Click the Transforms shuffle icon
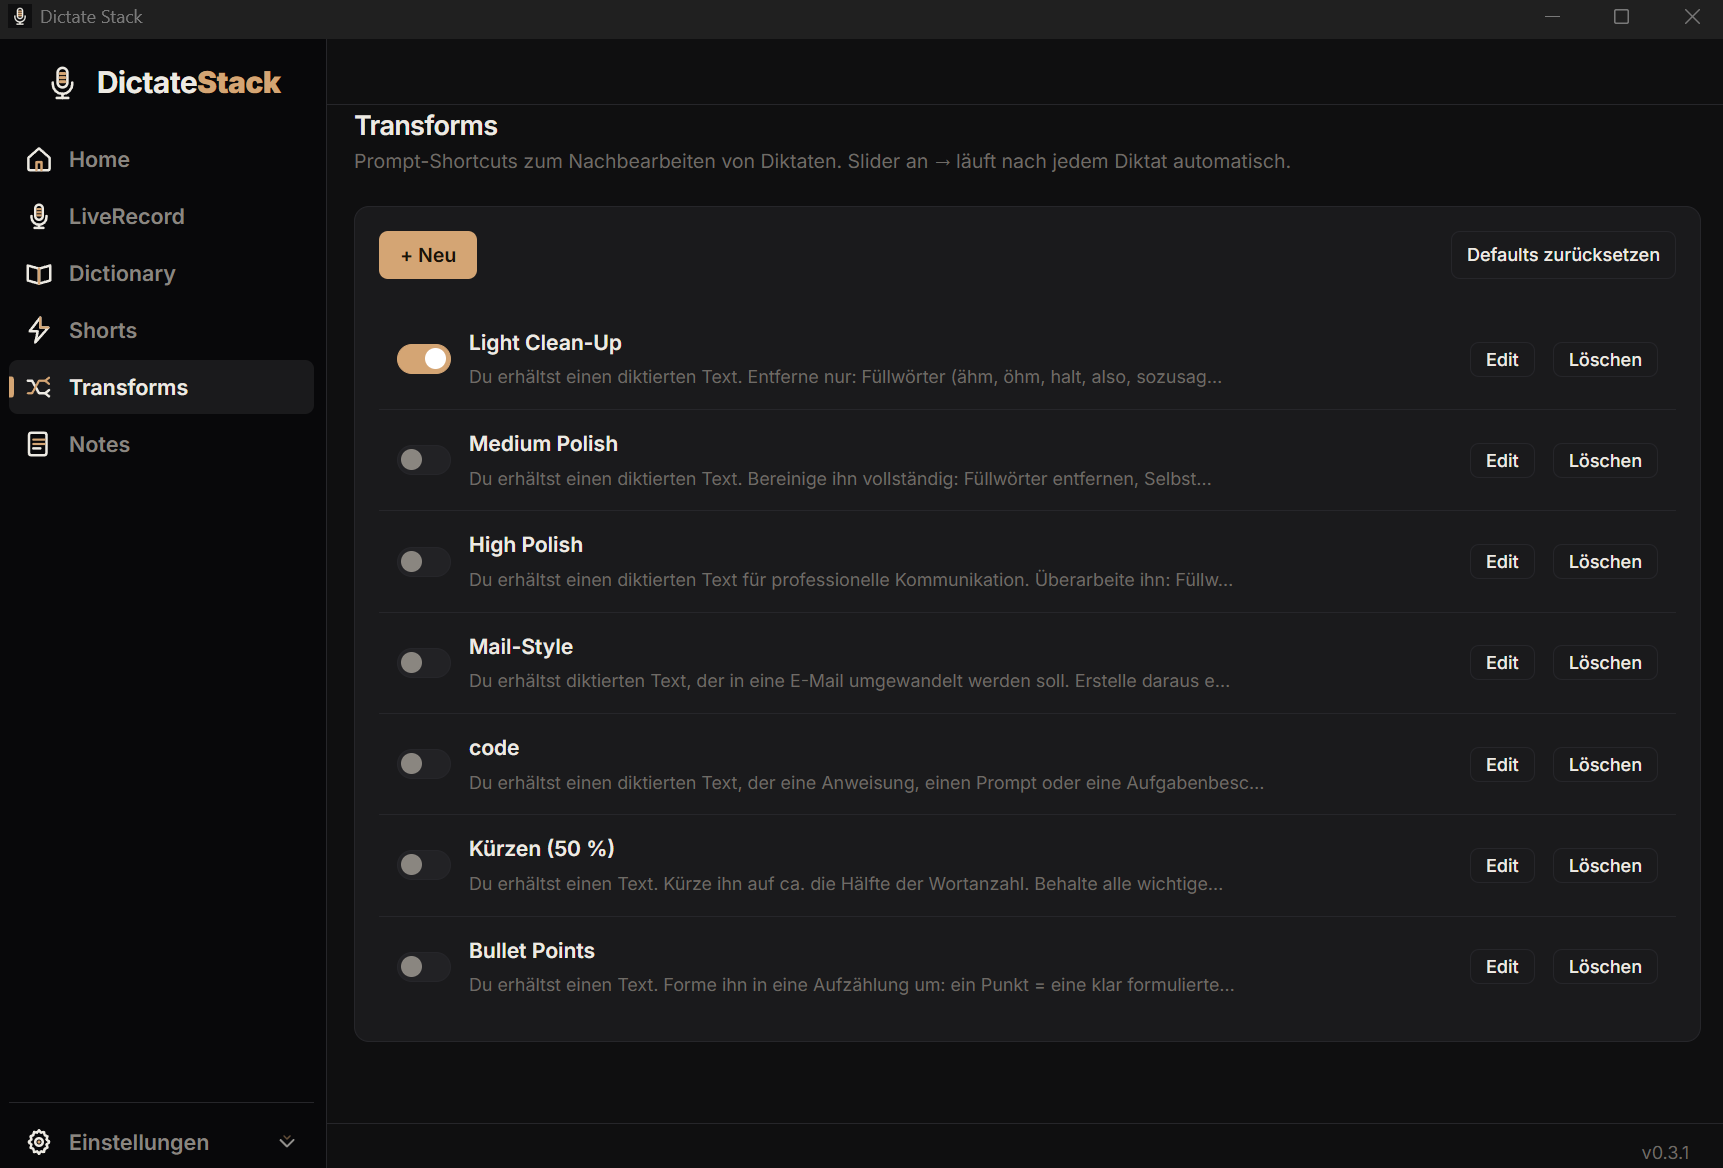 39,387
